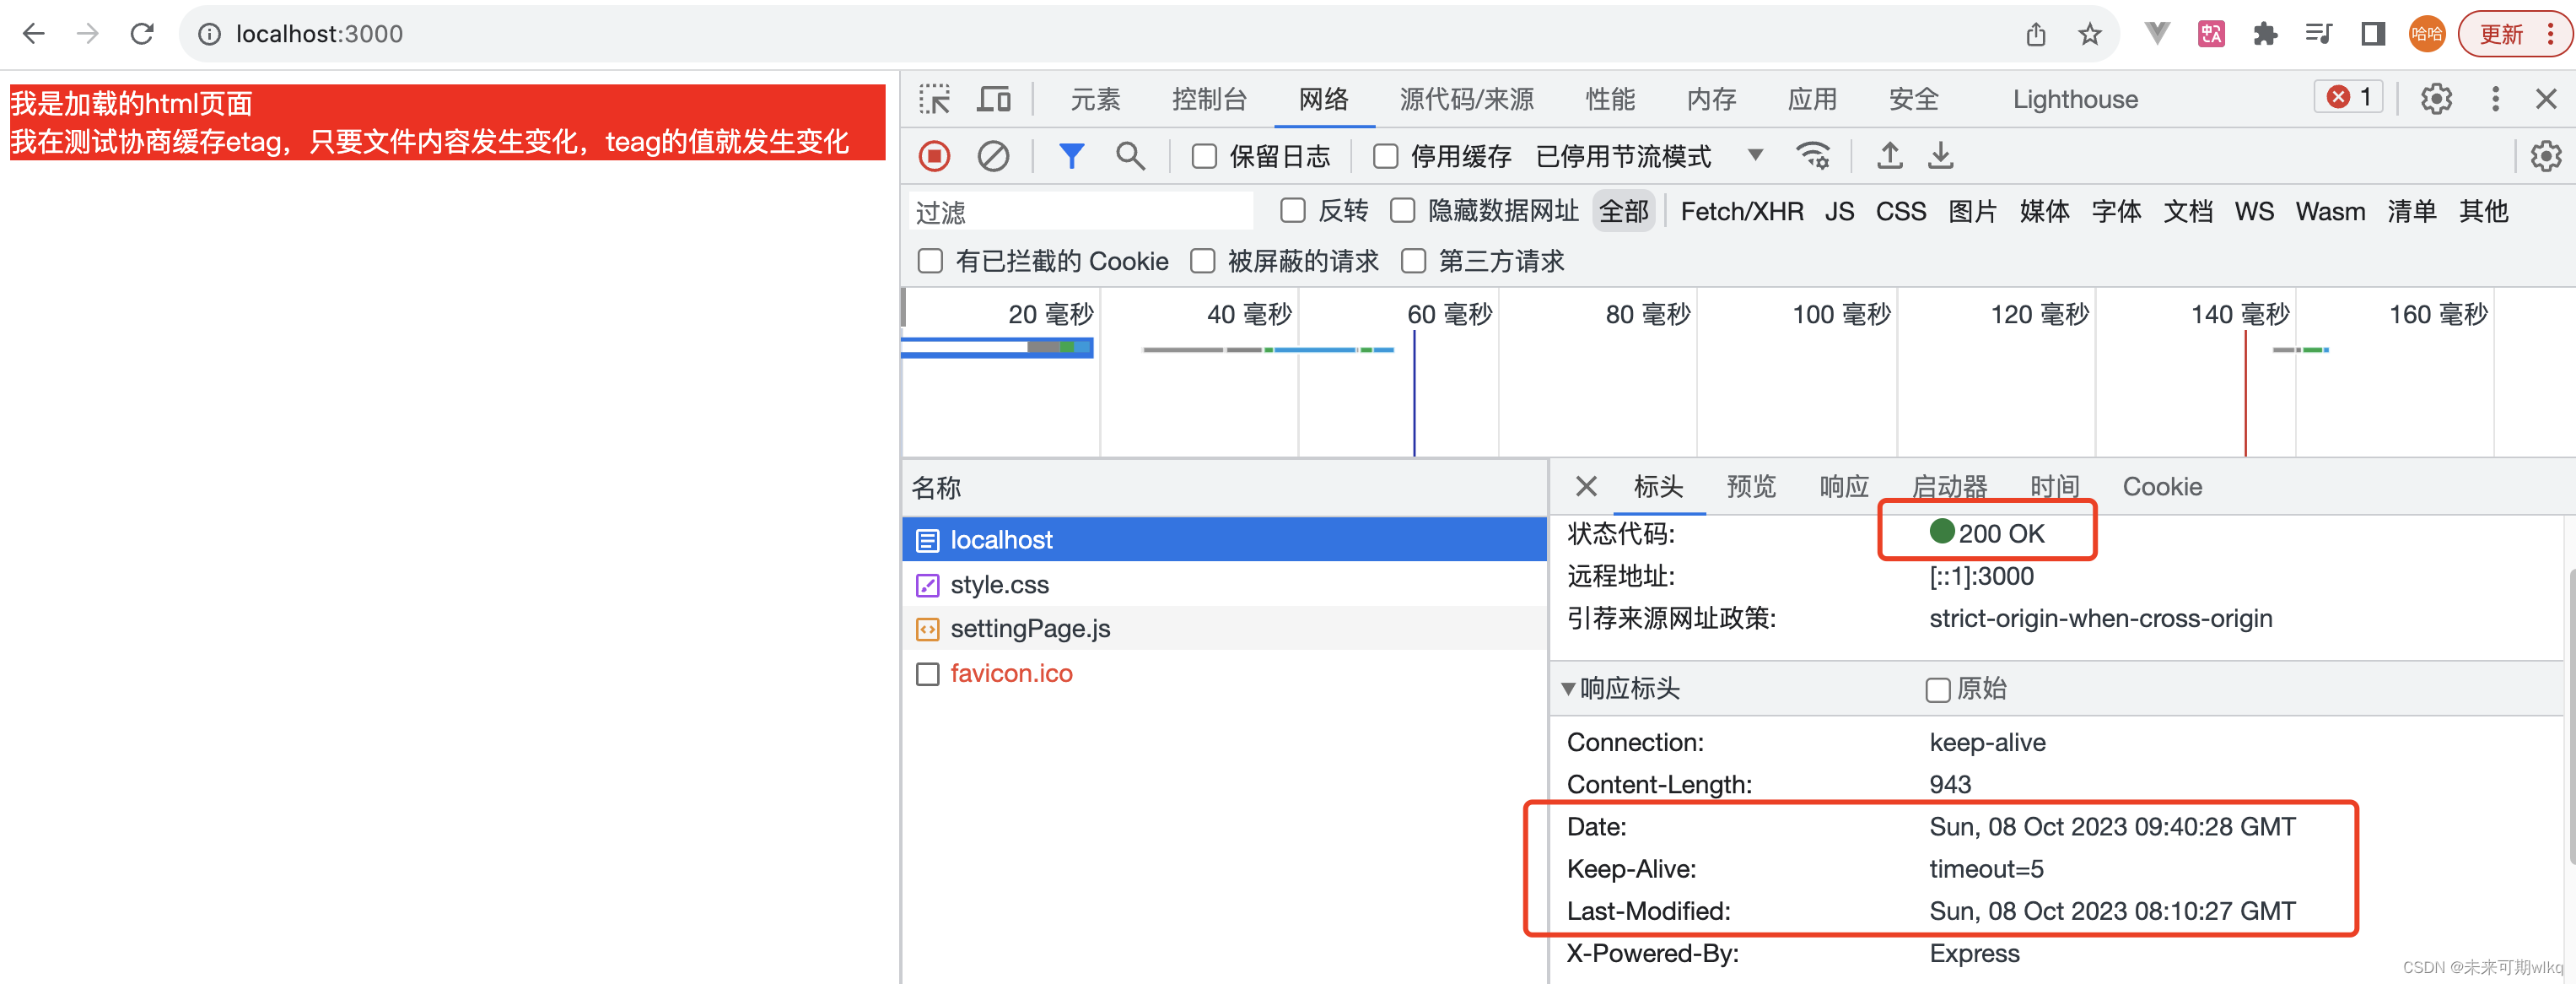Viewport: 2576px width, 984px height.
Task: Toggle the network filter funnel icon
Action: [x=1071, y=156]
